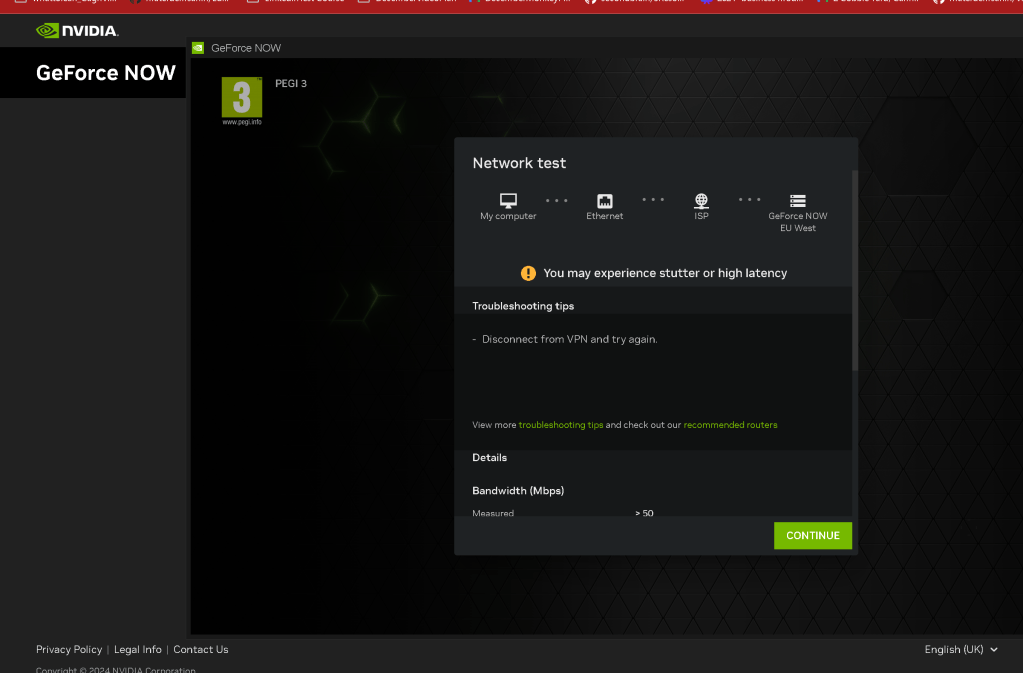Viewport: 1023px width, 673px height.
Task: Click the Ethernet port icon
Action: (605, 201)
